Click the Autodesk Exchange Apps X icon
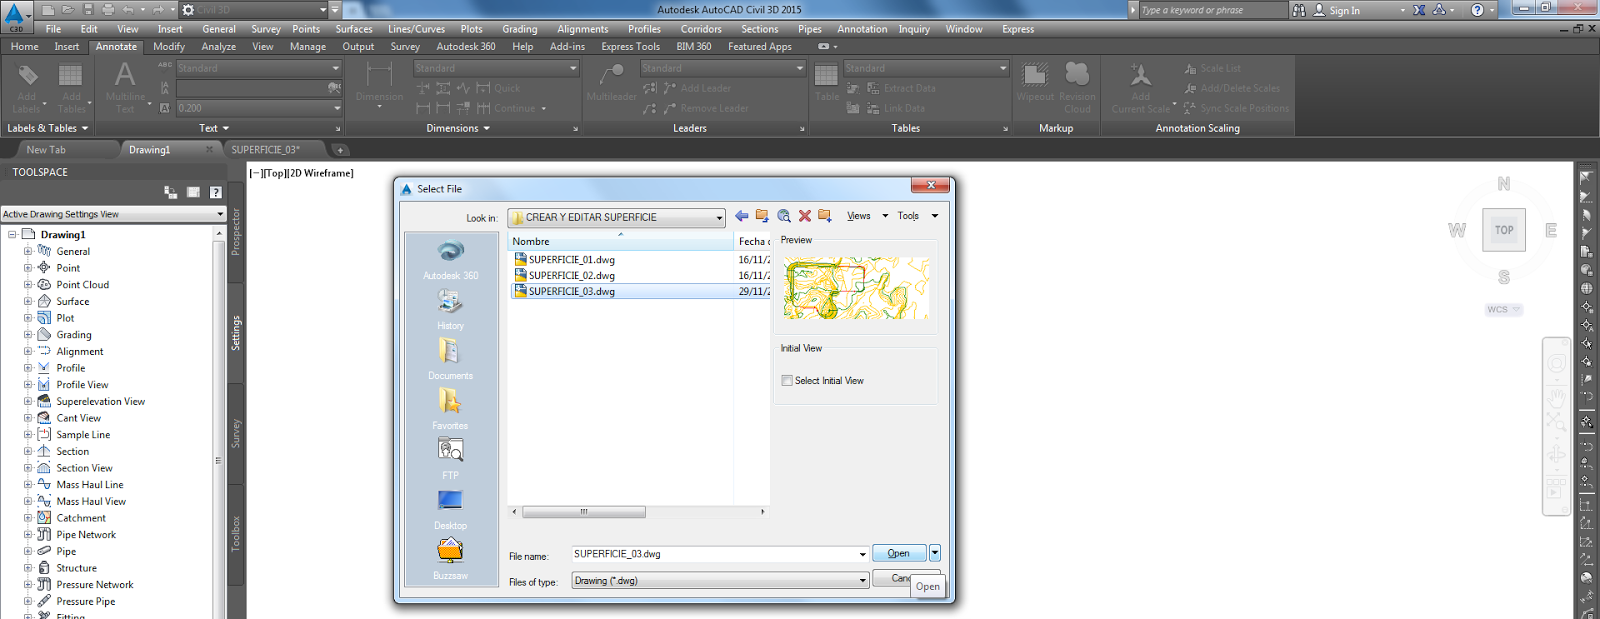 [1419, 10]
